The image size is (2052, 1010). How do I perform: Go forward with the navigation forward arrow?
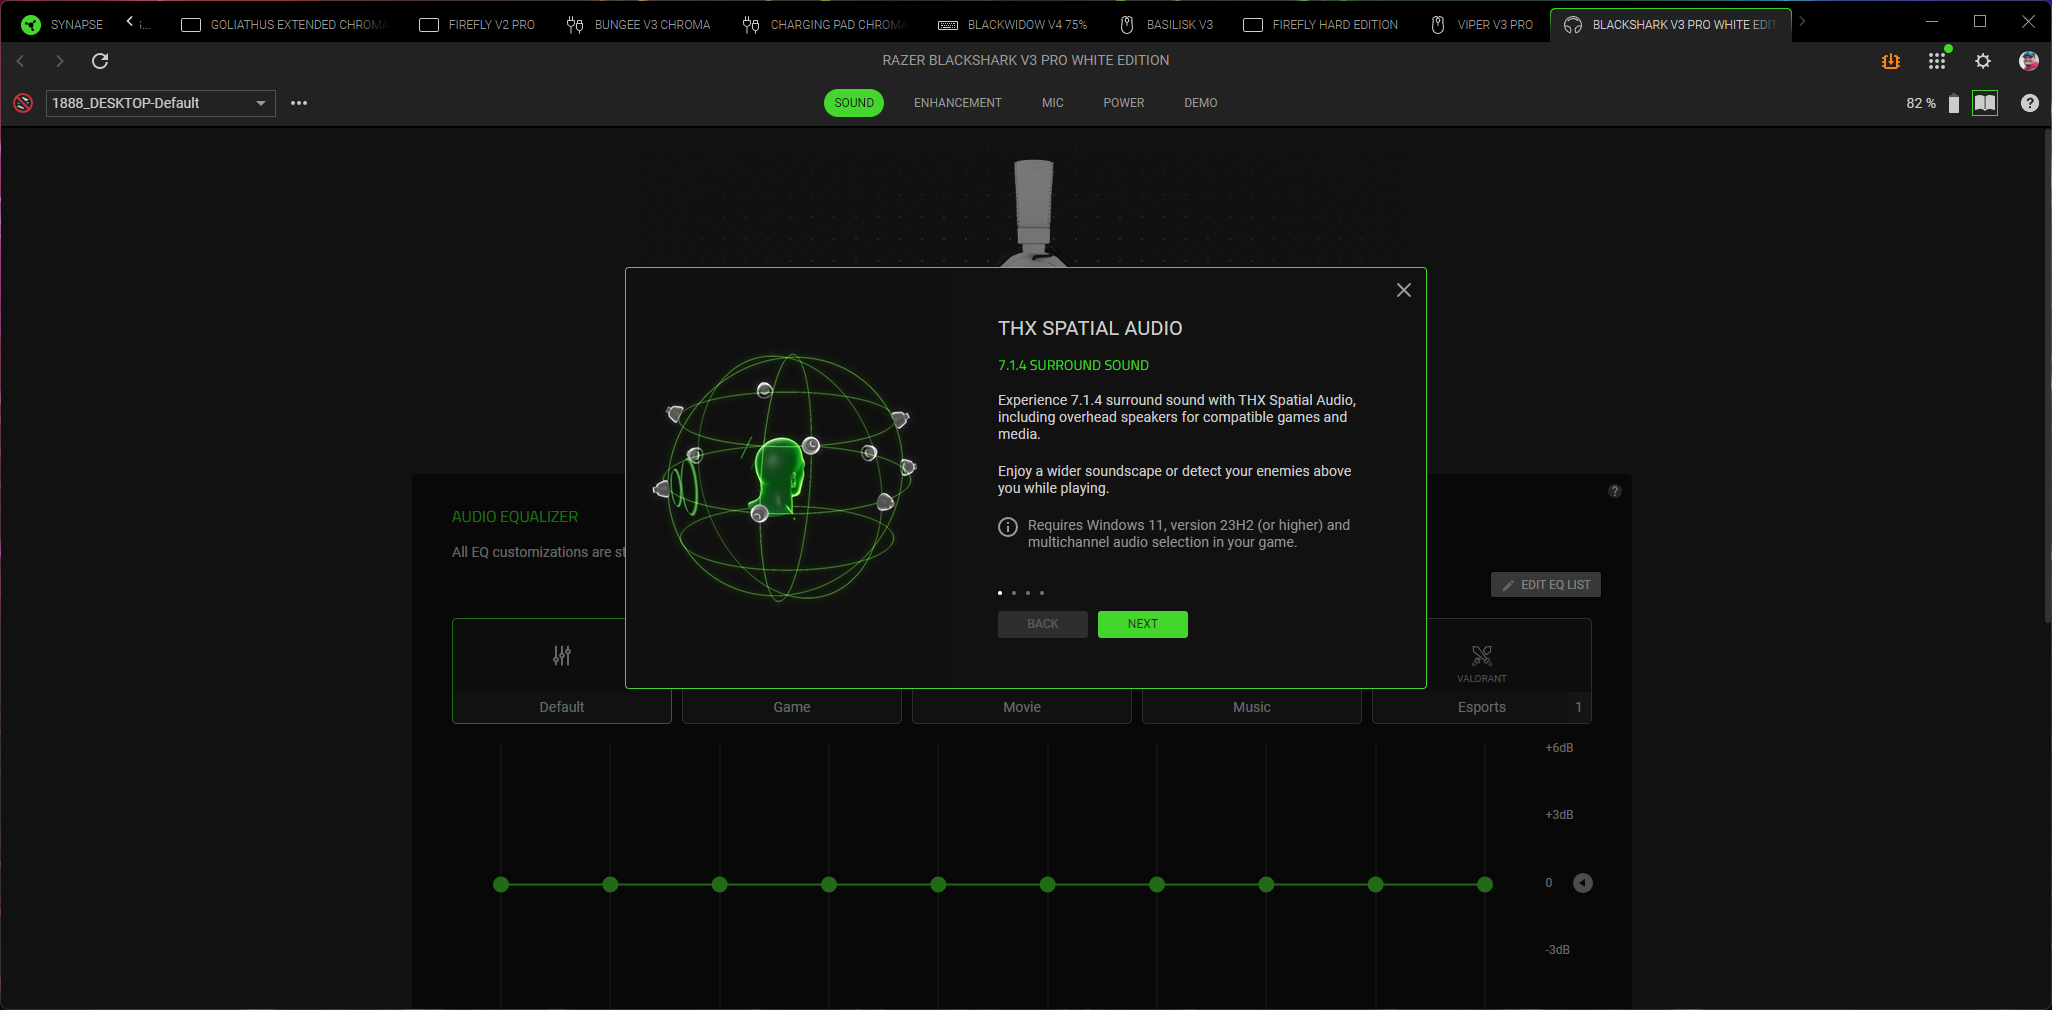click(60, 61)
